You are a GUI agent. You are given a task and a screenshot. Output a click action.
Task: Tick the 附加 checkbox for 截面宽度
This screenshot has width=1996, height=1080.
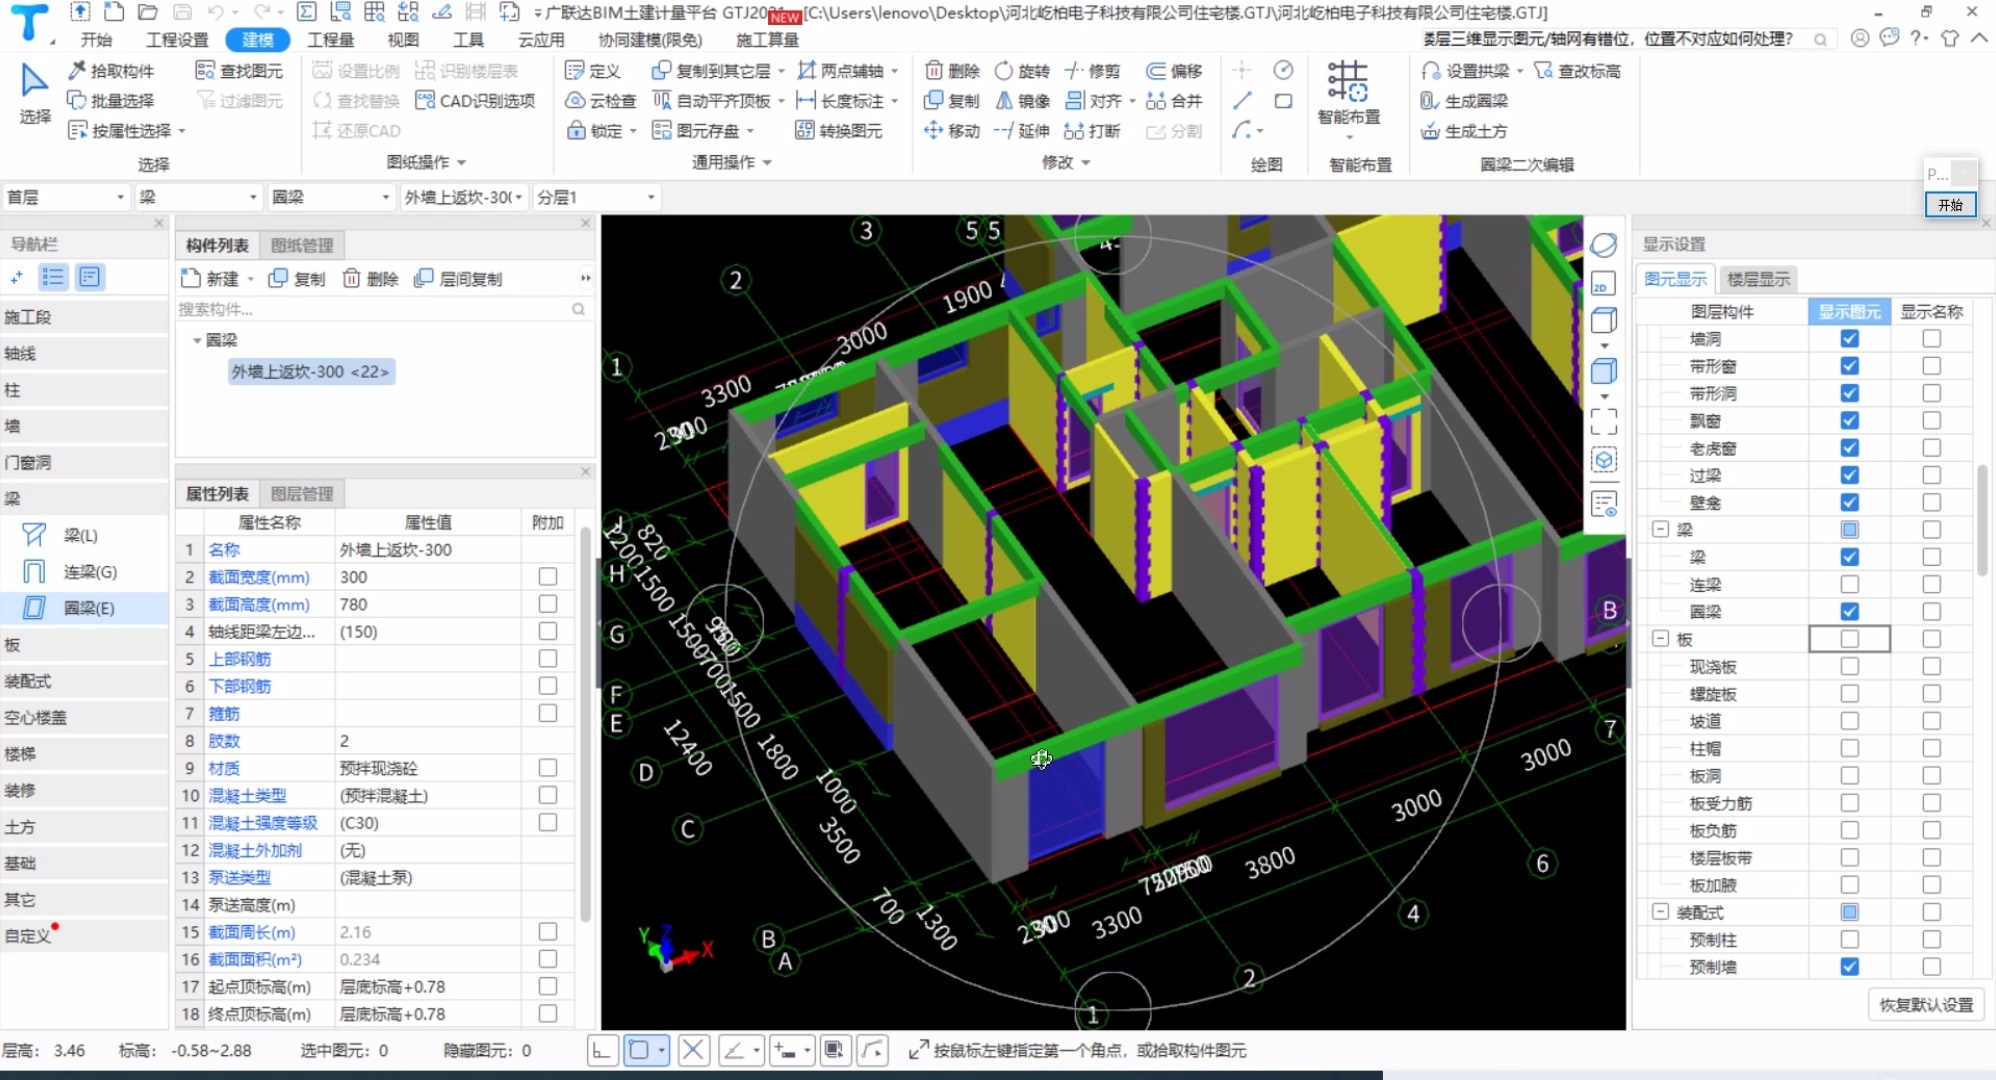tap(547, 576)
